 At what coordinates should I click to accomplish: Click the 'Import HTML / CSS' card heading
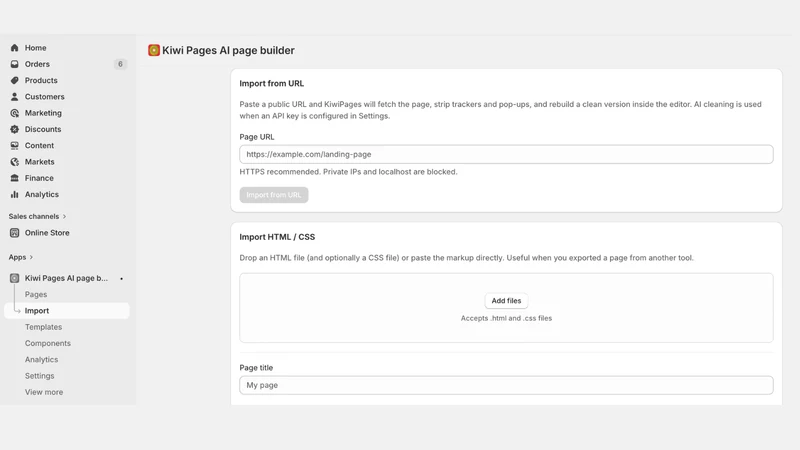click(x=277, y=237)
